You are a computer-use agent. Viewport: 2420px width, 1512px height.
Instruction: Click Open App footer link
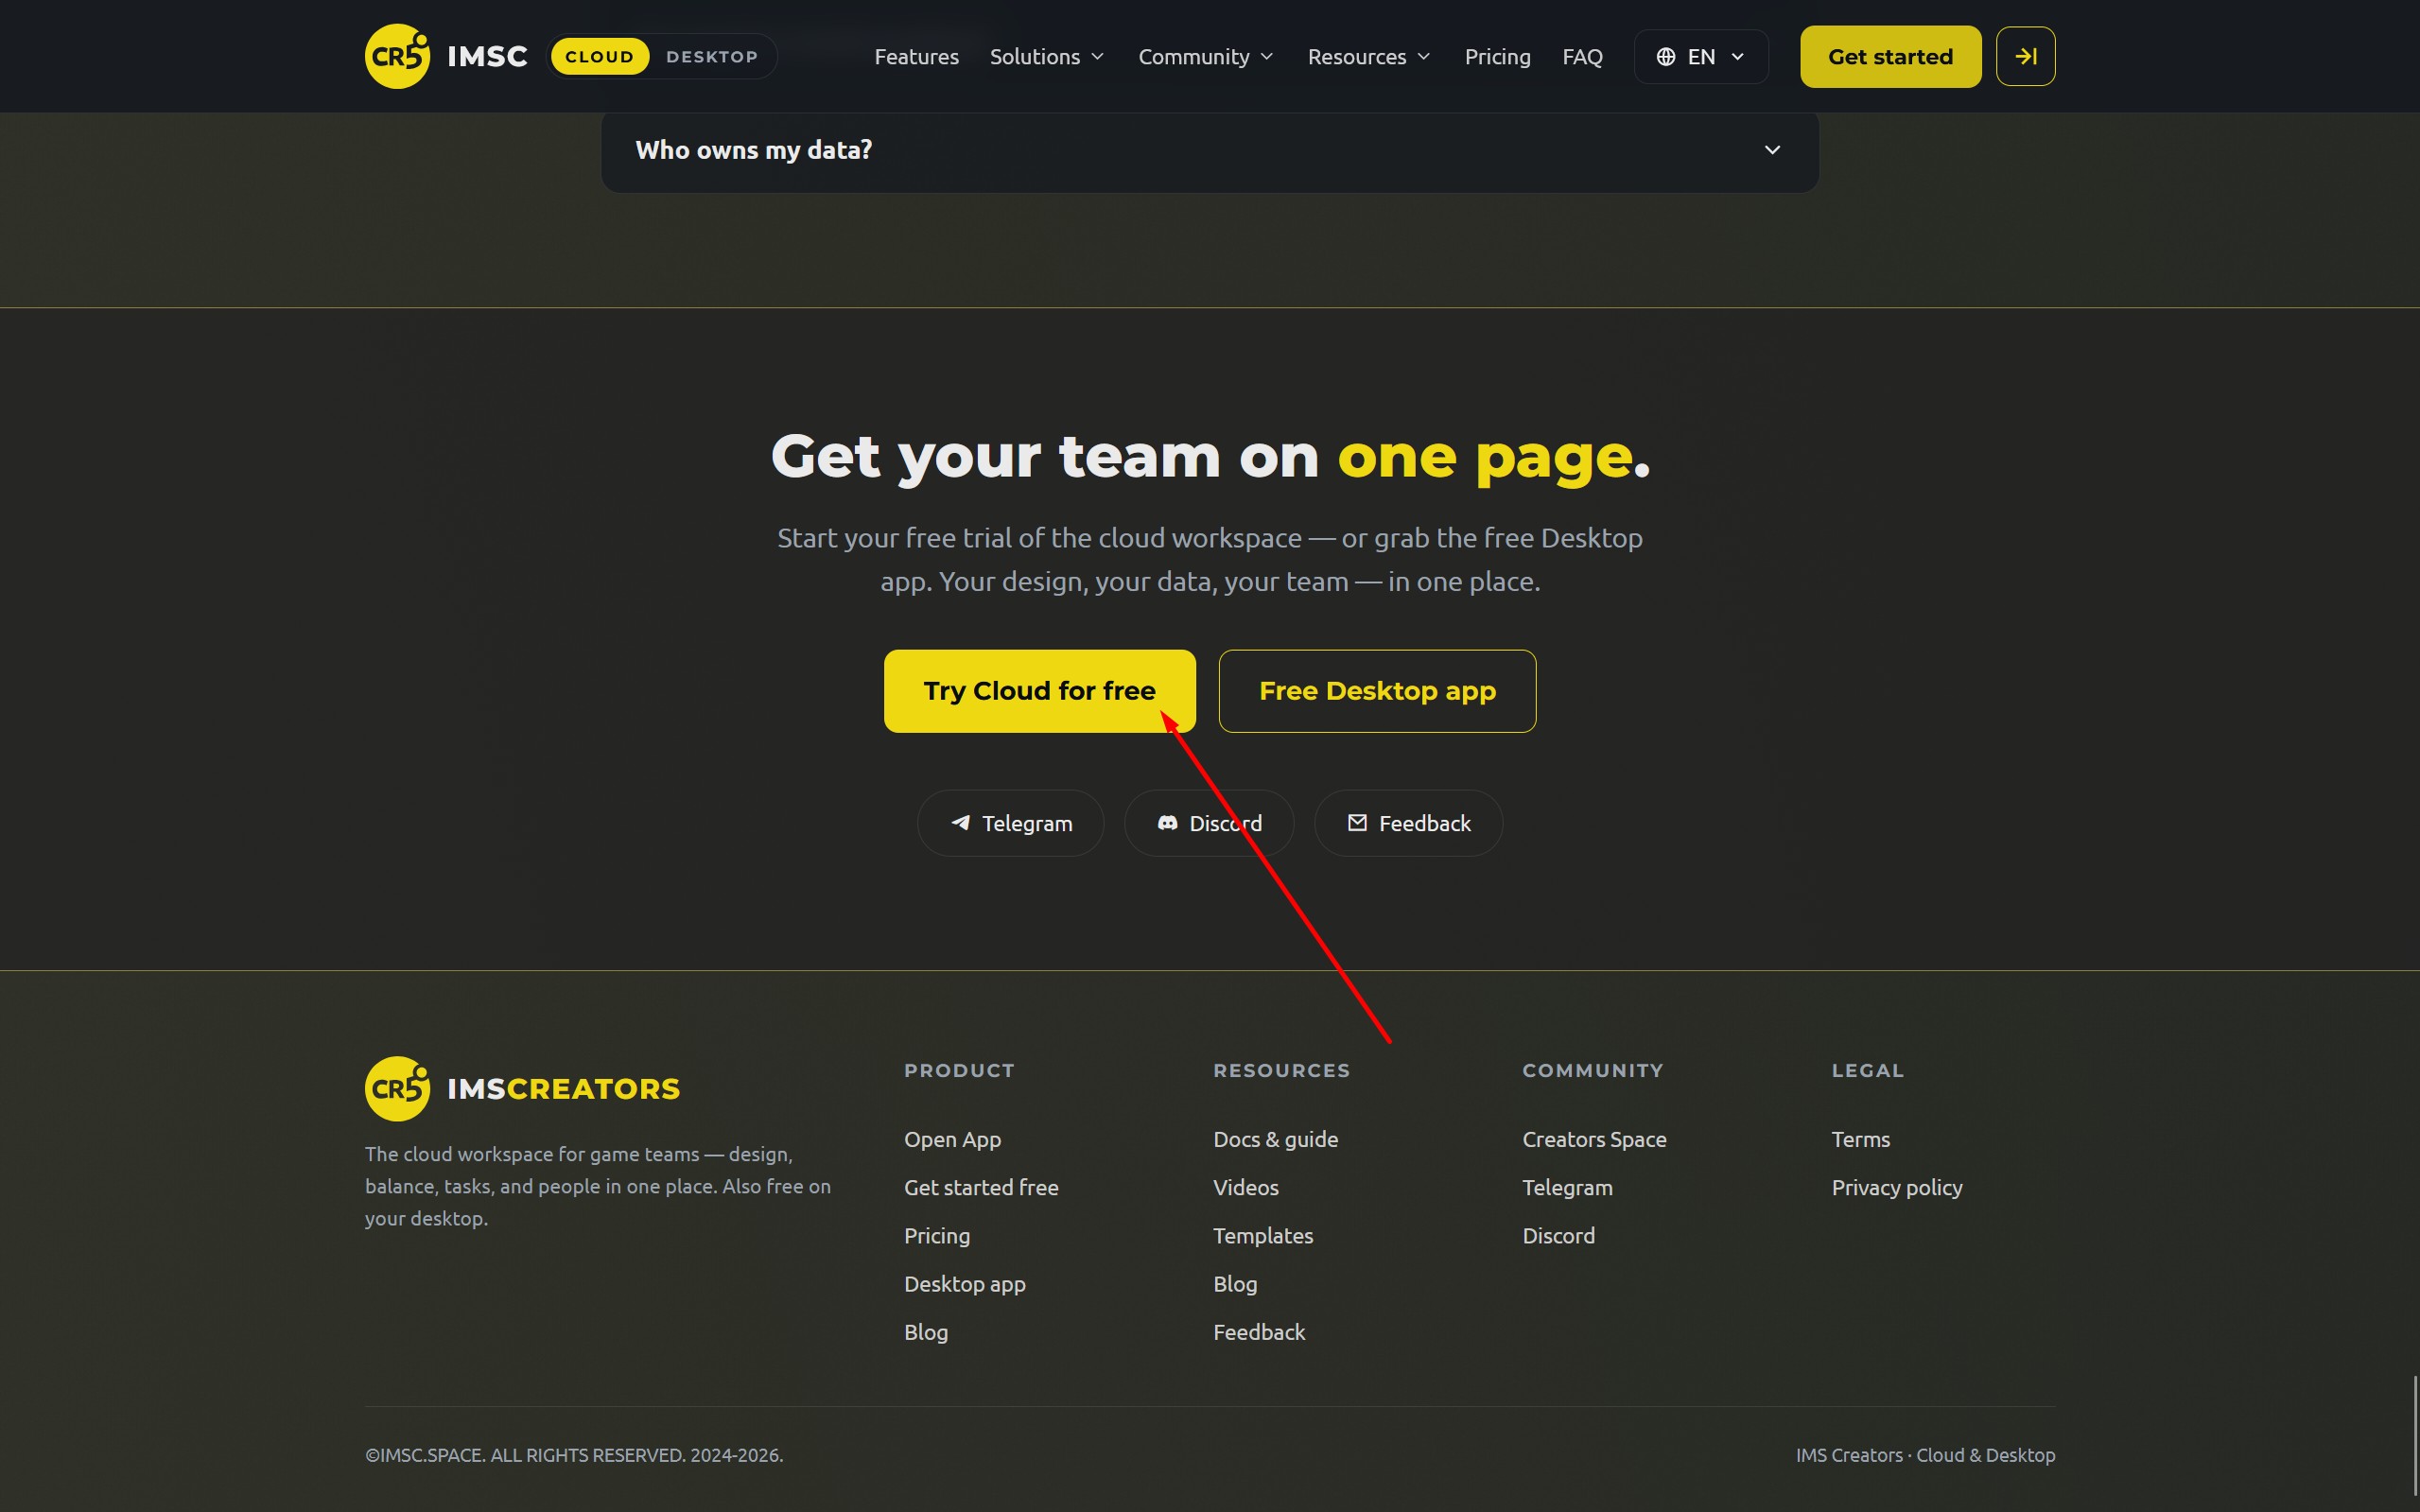point(952,1139)
